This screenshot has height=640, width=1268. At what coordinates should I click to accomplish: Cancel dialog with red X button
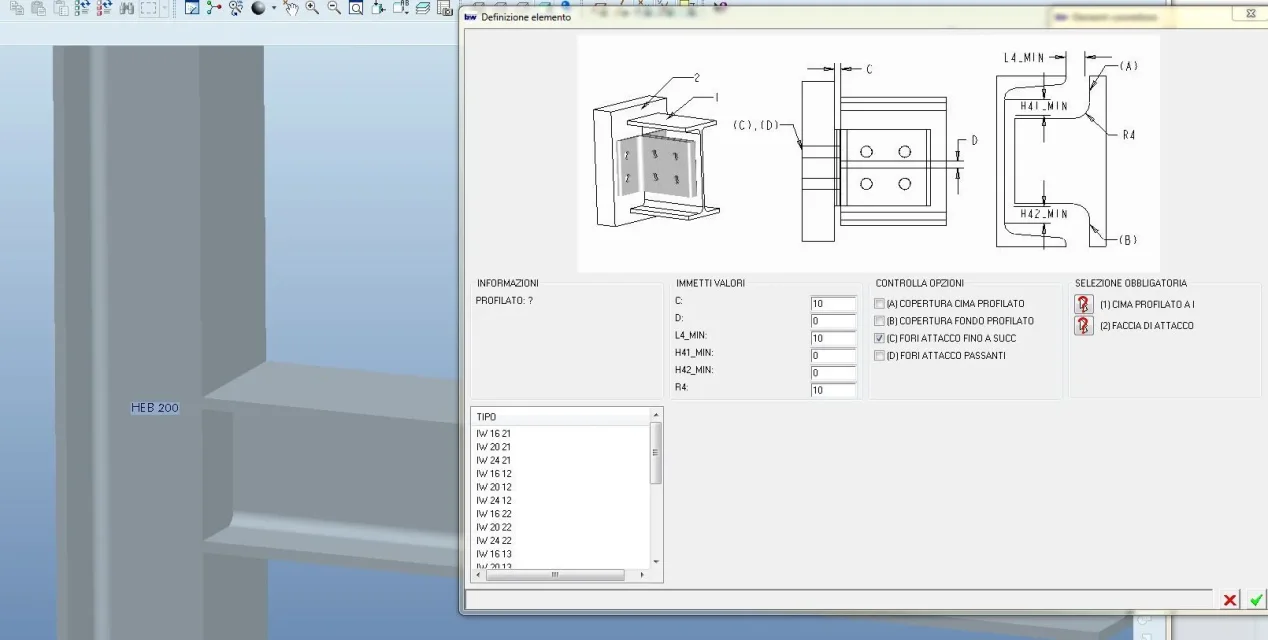pyautogui.click(x=1230, y=600)
